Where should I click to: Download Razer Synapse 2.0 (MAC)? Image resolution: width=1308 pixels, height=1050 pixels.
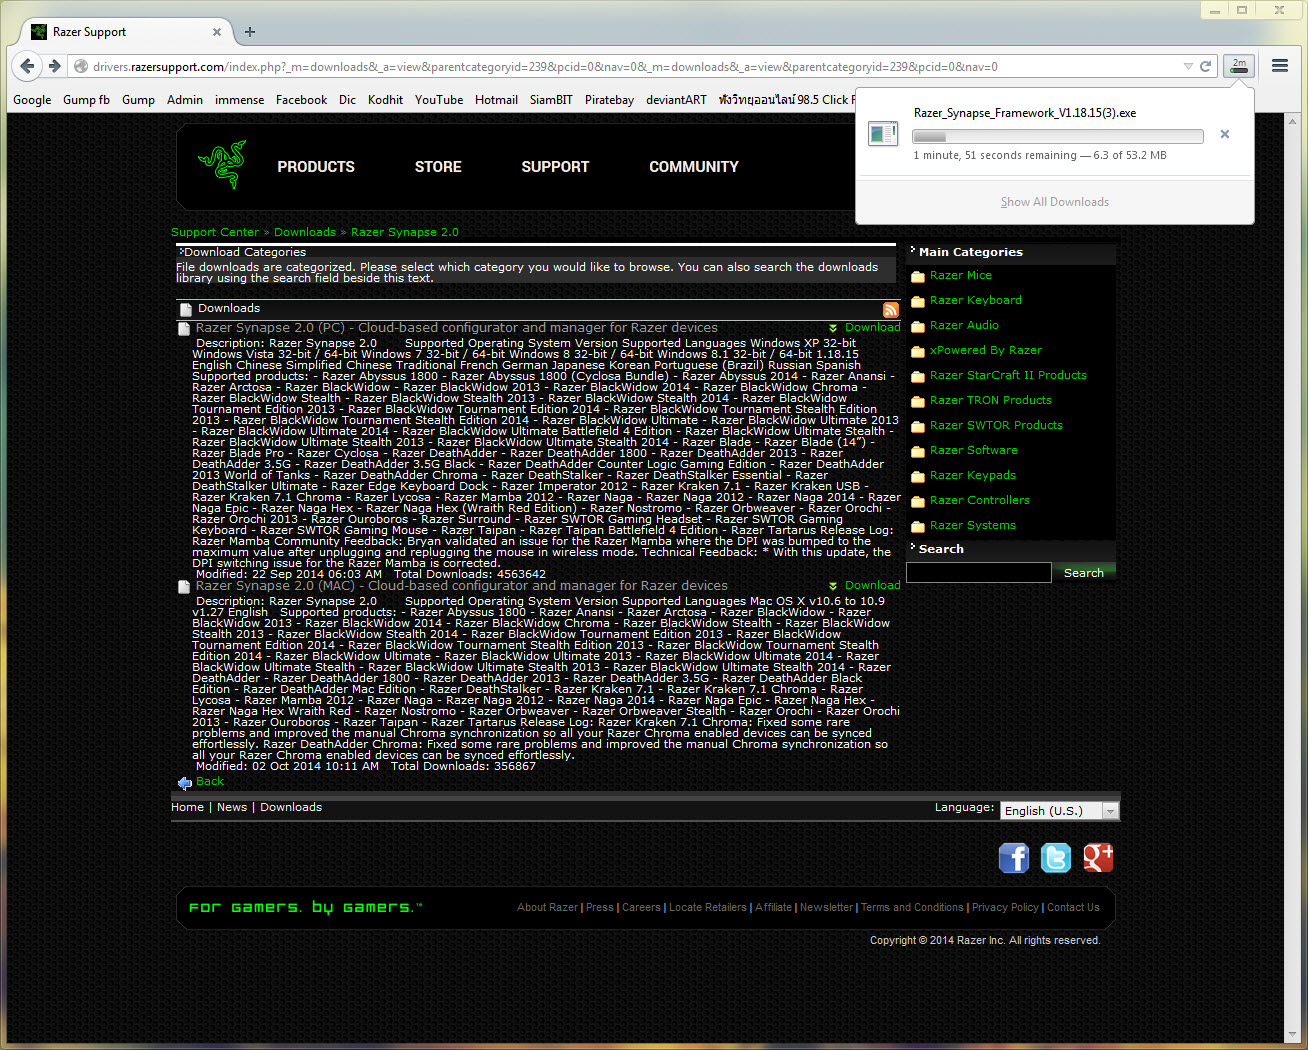[872, 585]
